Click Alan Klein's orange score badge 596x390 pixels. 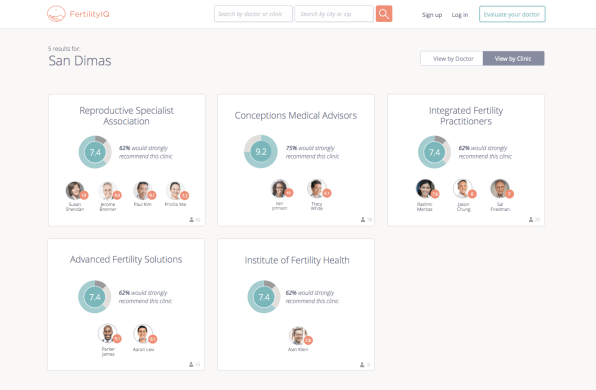(308, 340)
